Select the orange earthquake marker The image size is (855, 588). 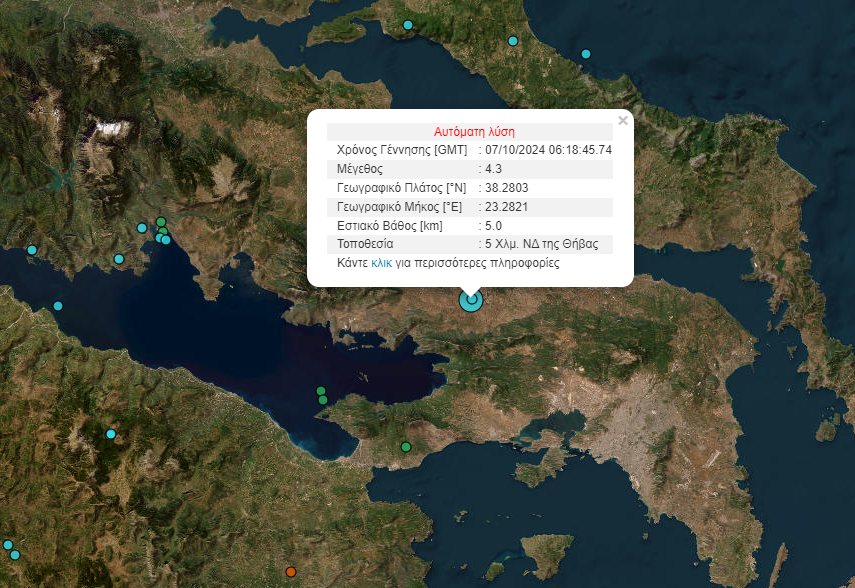(x=291, y=572)
